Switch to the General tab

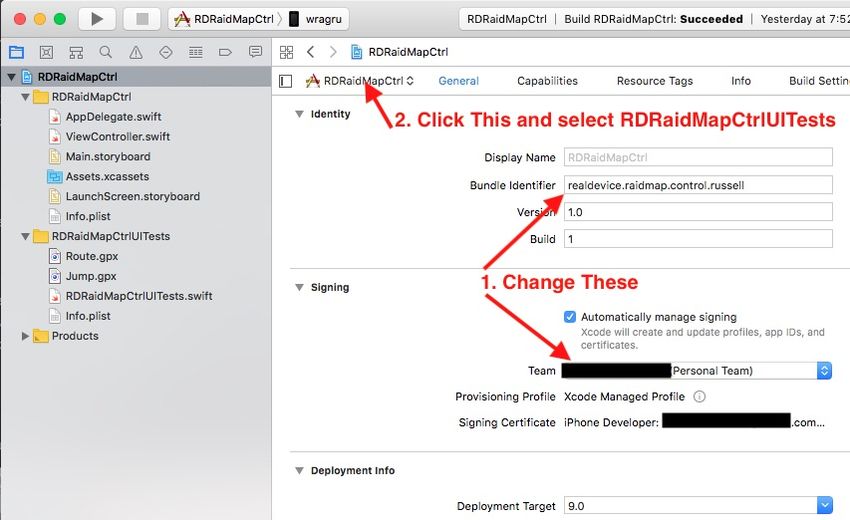click(459, 81)
